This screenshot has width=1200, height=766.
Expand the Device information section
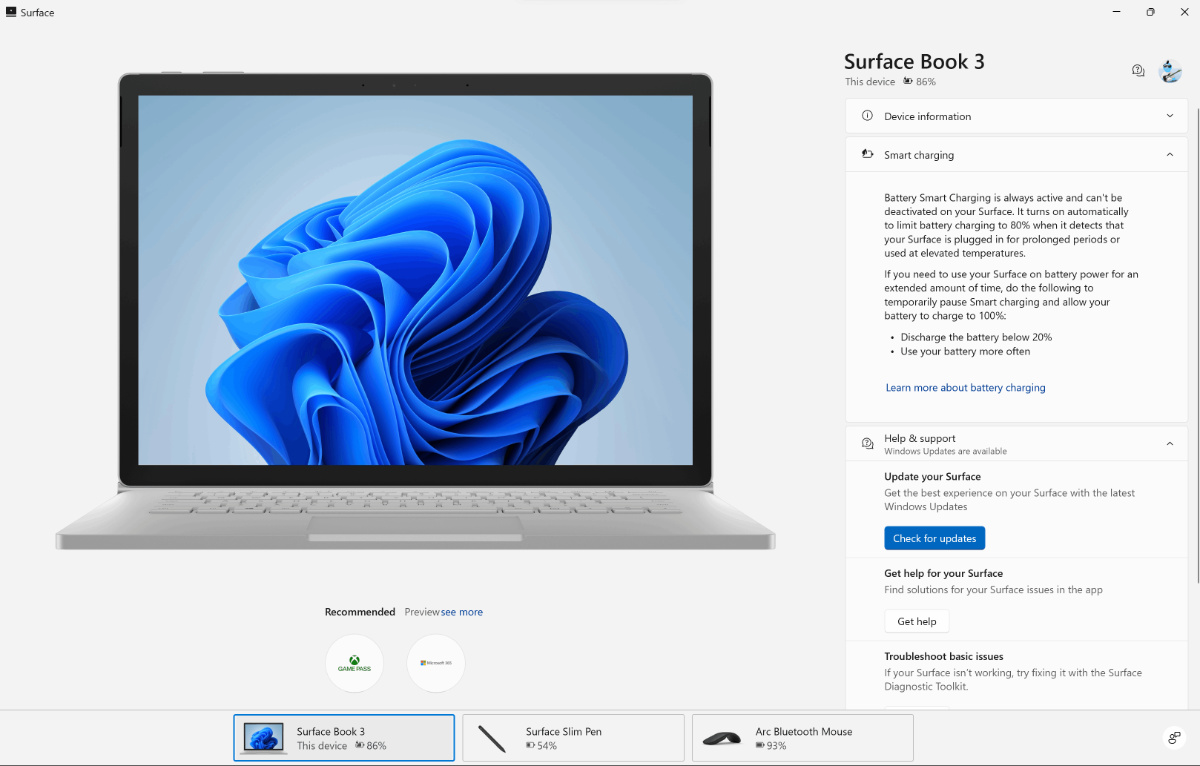click(1016, 116)
